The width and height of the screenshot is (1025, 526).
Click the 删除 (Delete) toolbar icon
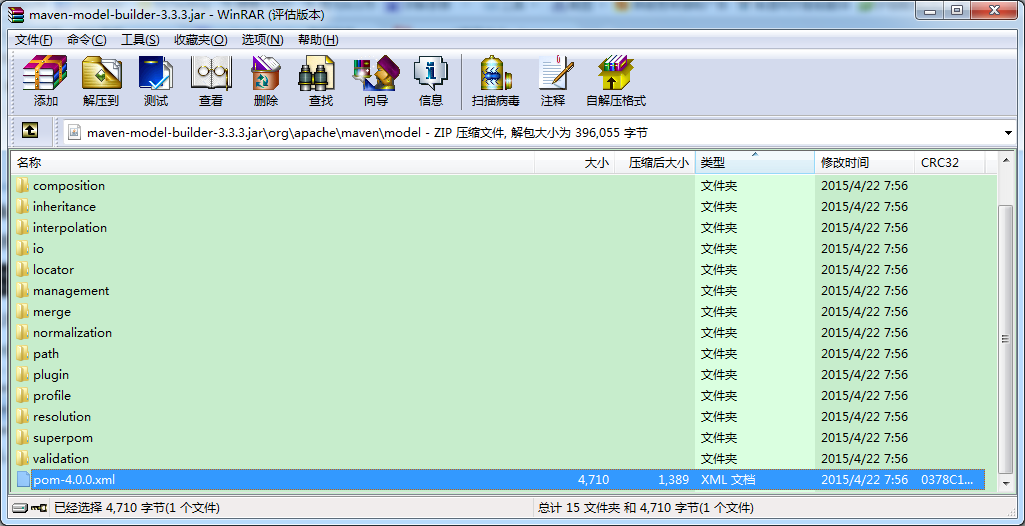pos(265,82)
